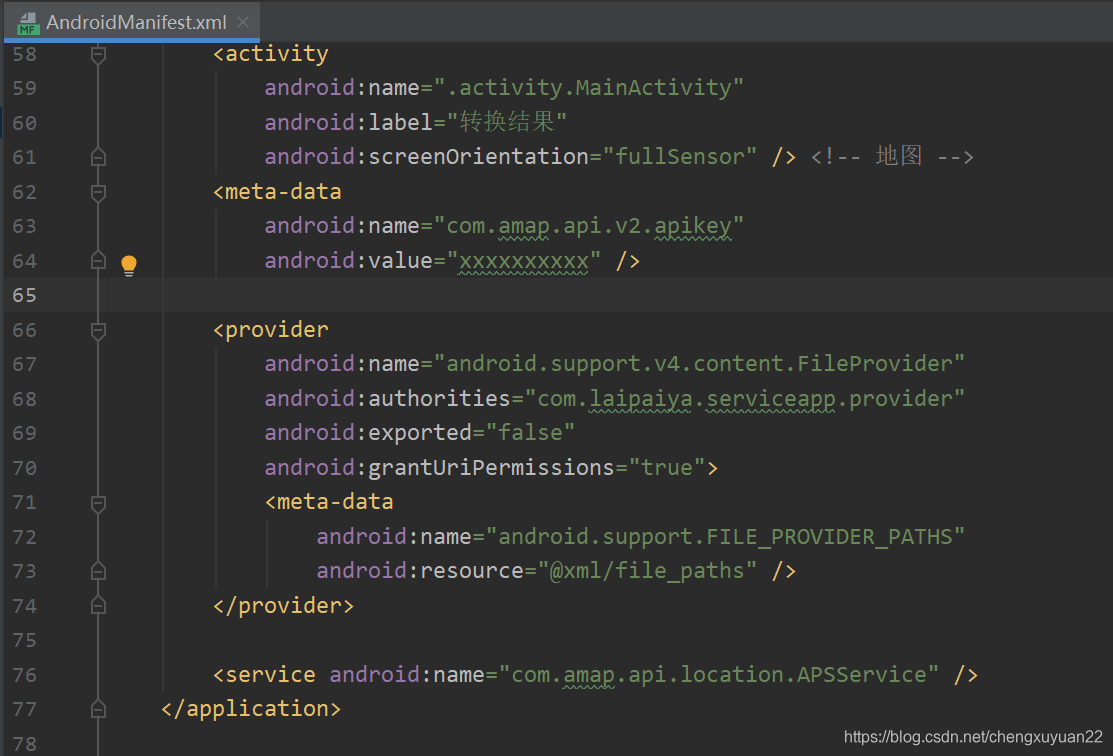Click line number 76 in gutter
Image resolution: width=1113 pixels, height=756 pixels.
25,675
